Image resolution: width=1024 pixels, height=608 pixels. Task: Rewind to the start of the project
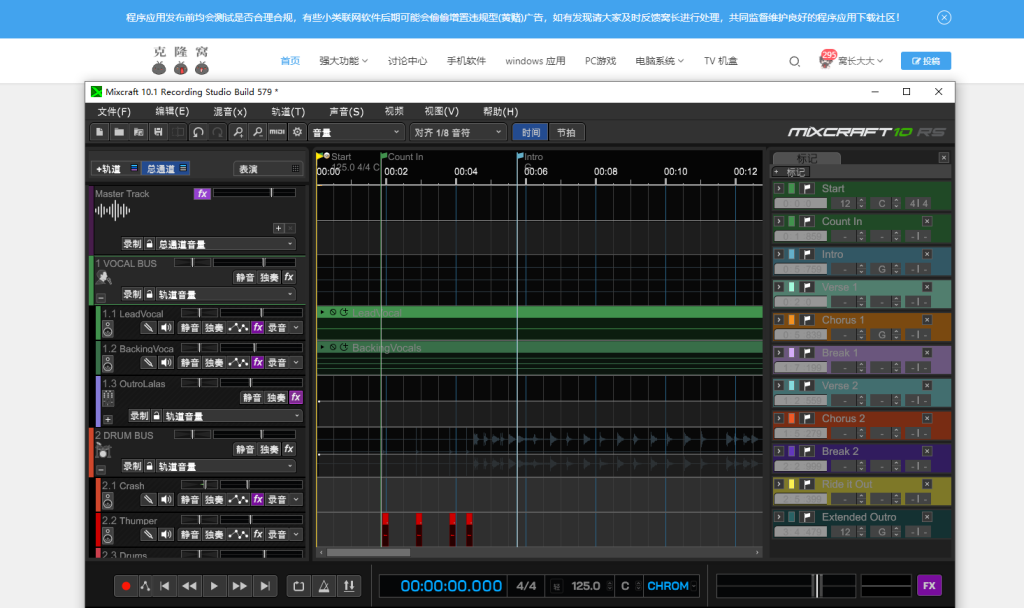point(165,586)
